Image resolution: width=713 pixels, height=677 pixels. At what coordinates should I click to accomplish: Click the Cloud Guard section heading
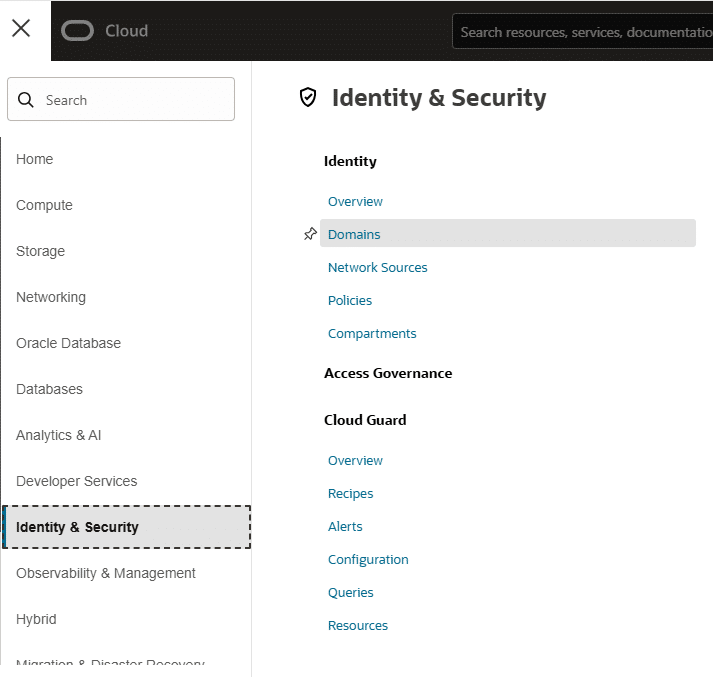[x=365, y=420]
